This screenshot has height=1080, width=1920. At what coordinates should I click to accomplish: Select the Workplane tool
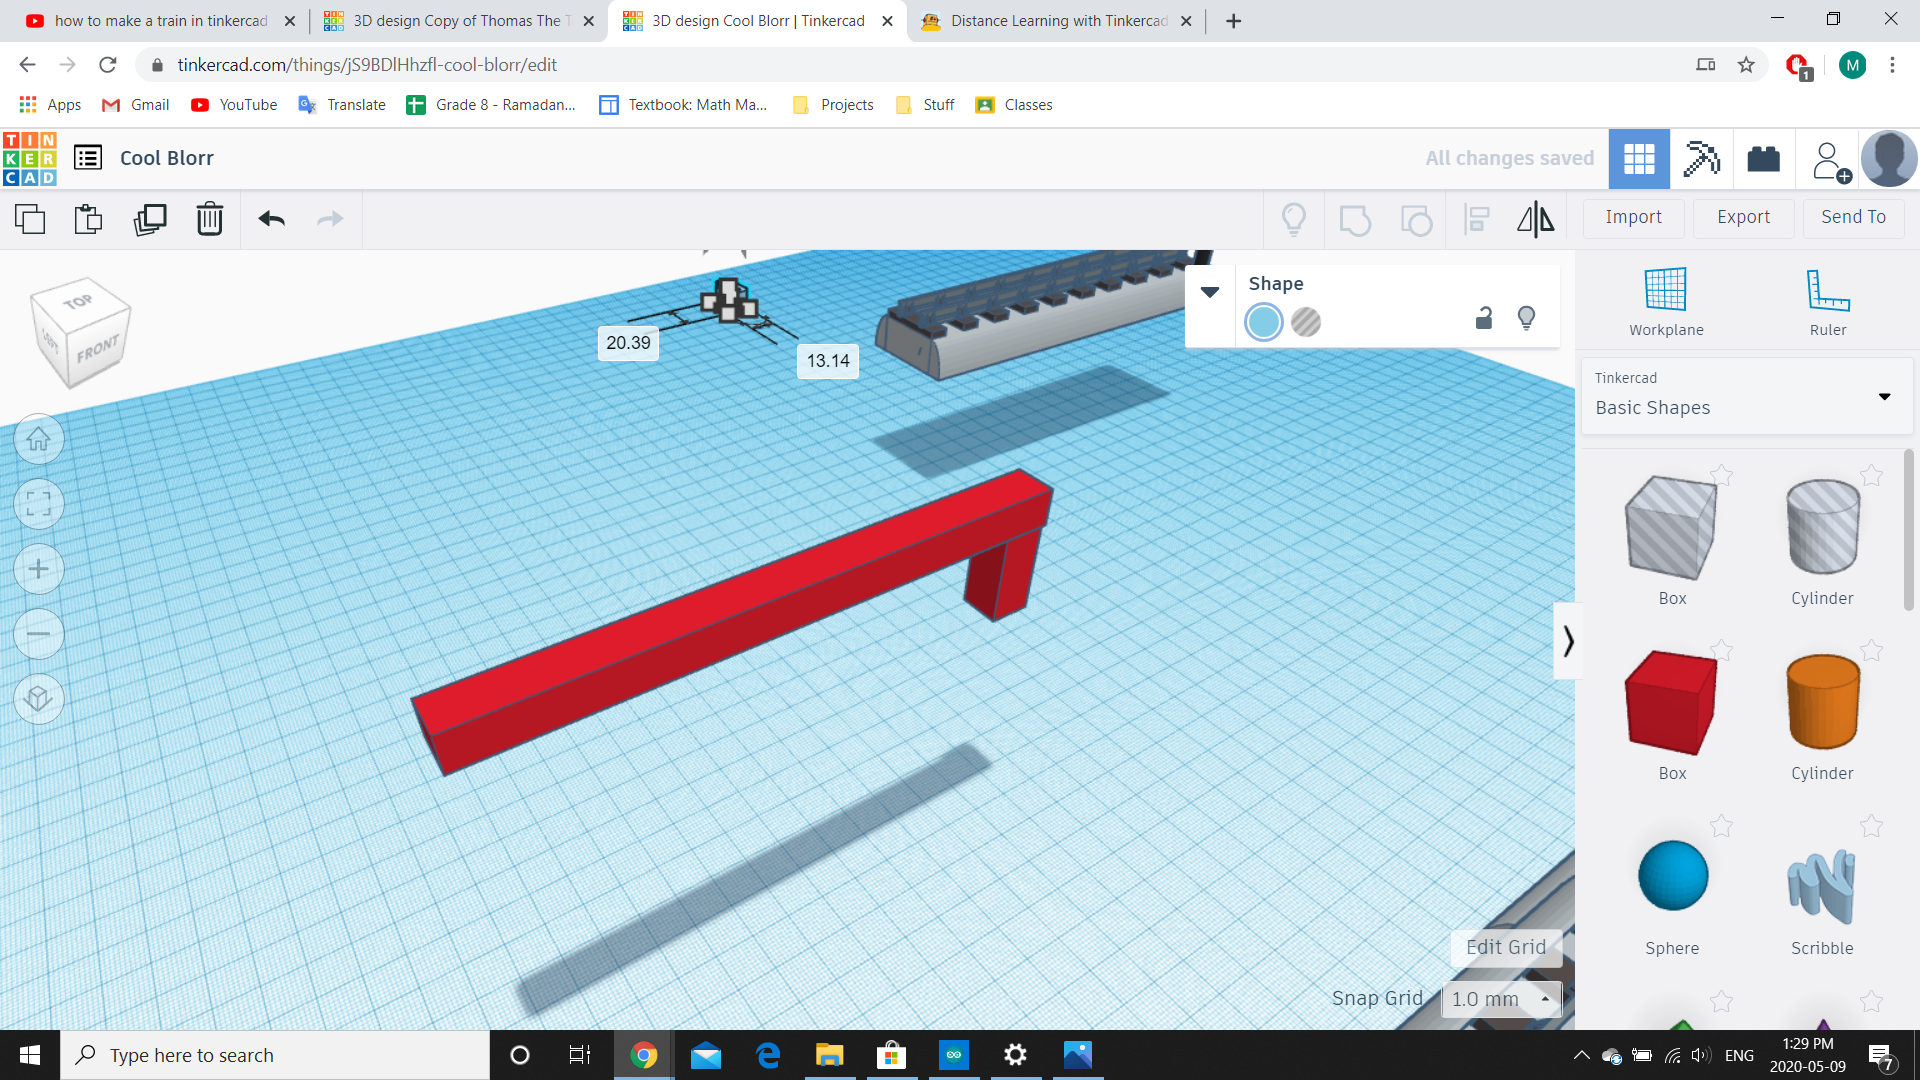(1666, 302)
